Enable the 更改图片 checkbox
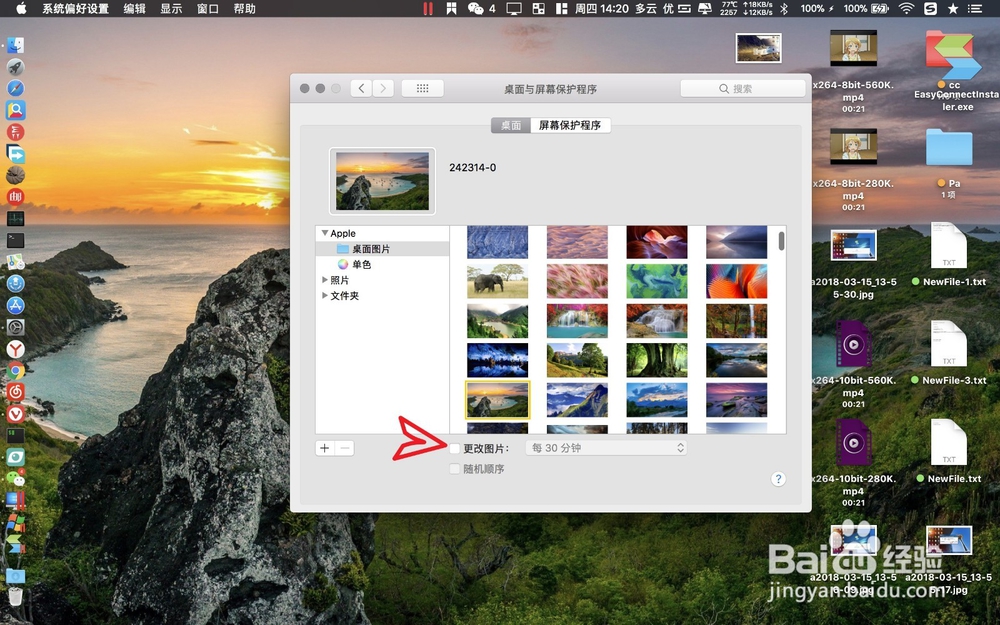 click(x=455, y=447)
